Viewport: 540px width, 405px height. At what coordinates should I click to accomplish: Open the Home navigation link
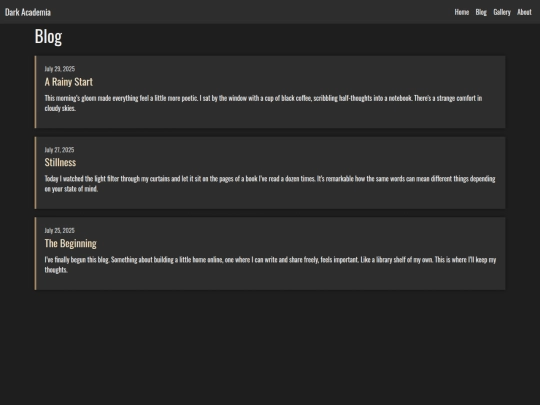click(x=461, y=12)
